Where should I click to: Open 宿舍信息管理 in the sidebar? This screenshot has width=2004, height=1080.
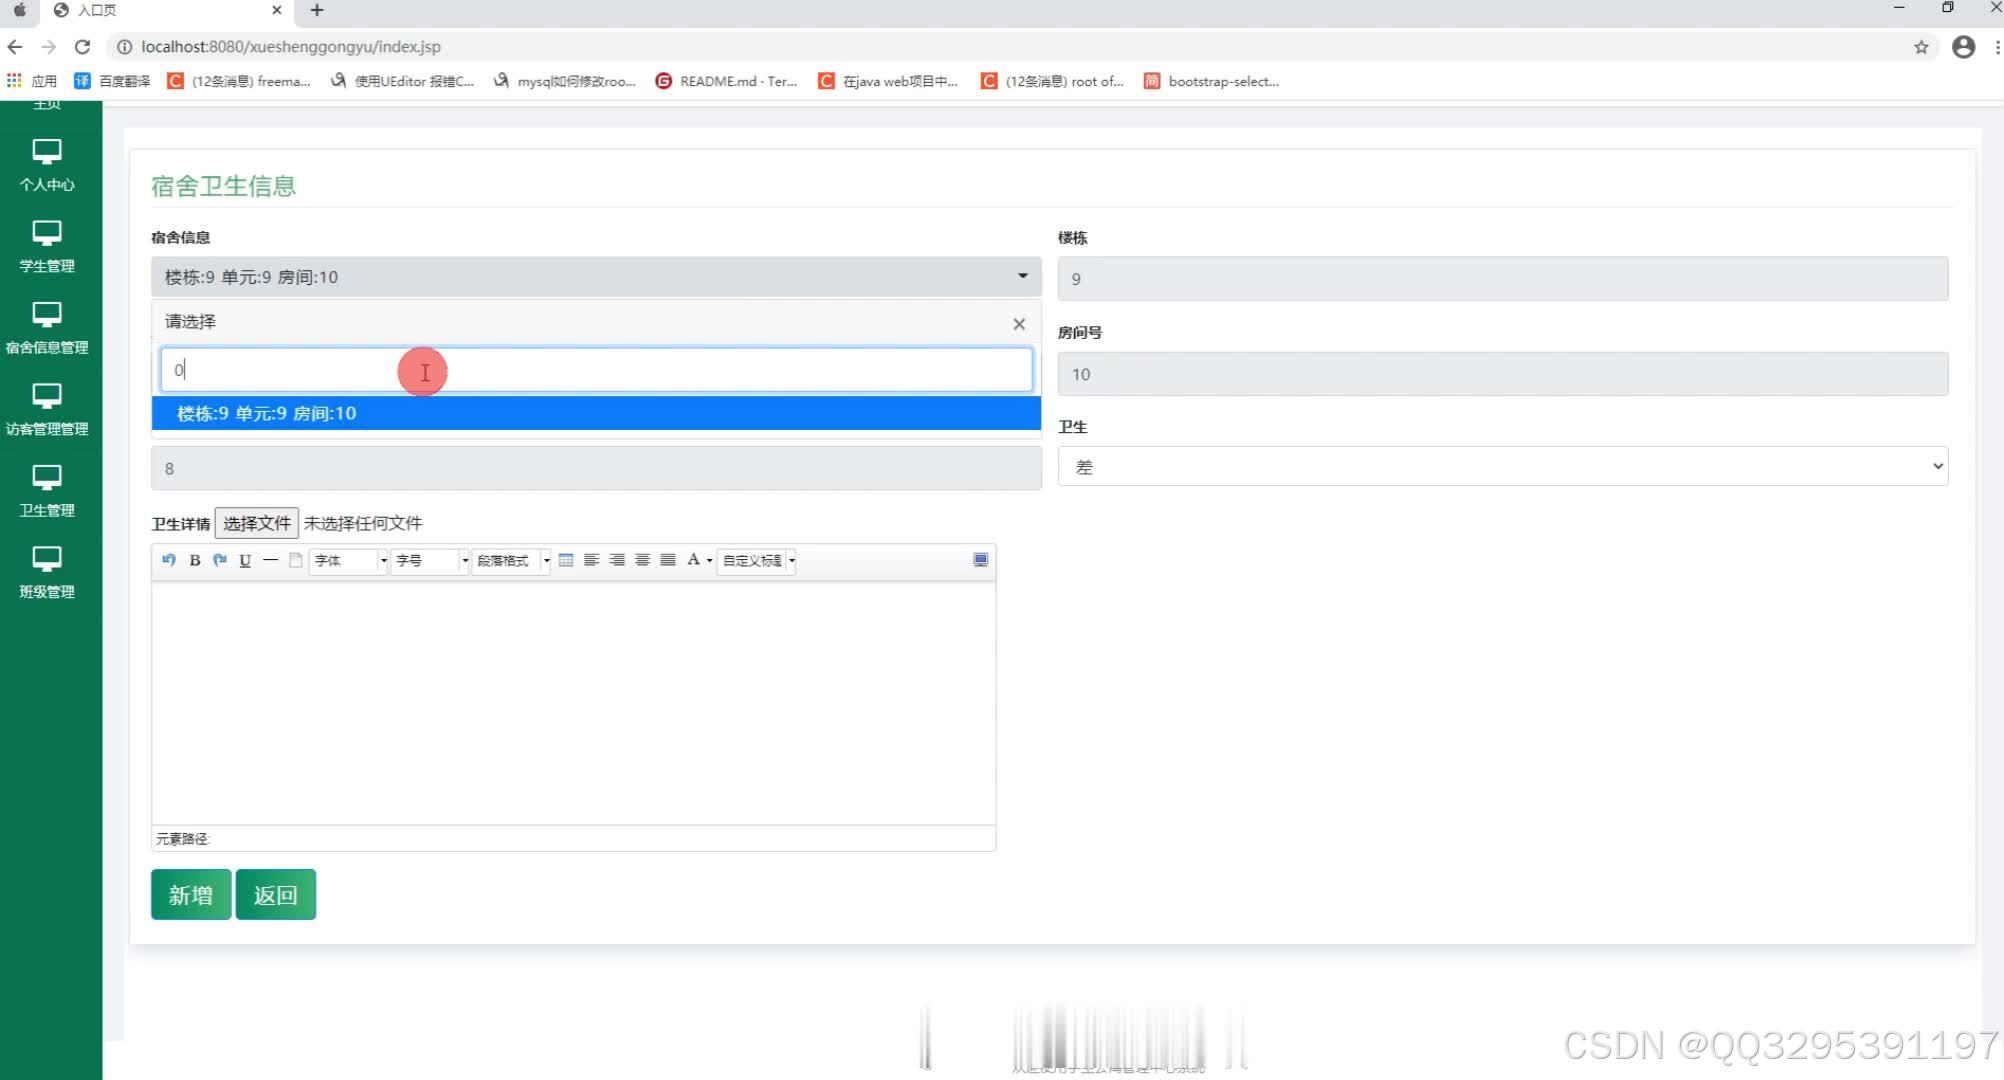[47, 328]
